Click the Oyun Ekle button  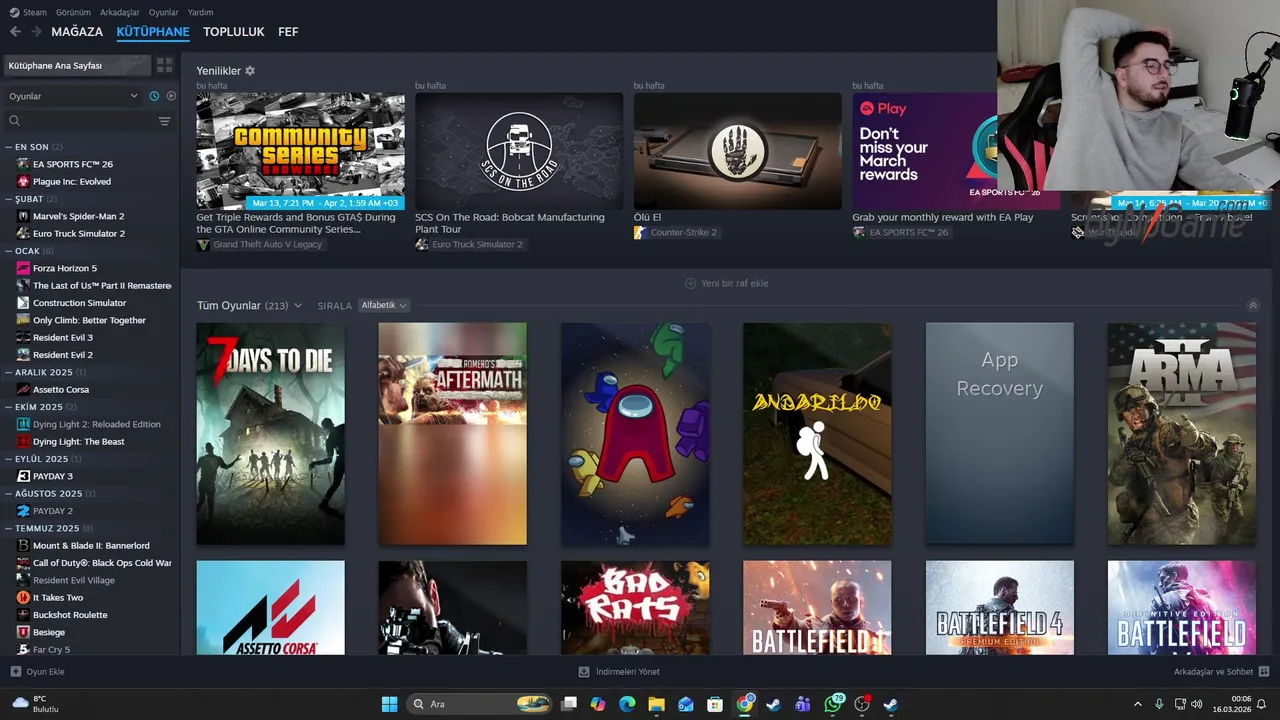[37, 672]
